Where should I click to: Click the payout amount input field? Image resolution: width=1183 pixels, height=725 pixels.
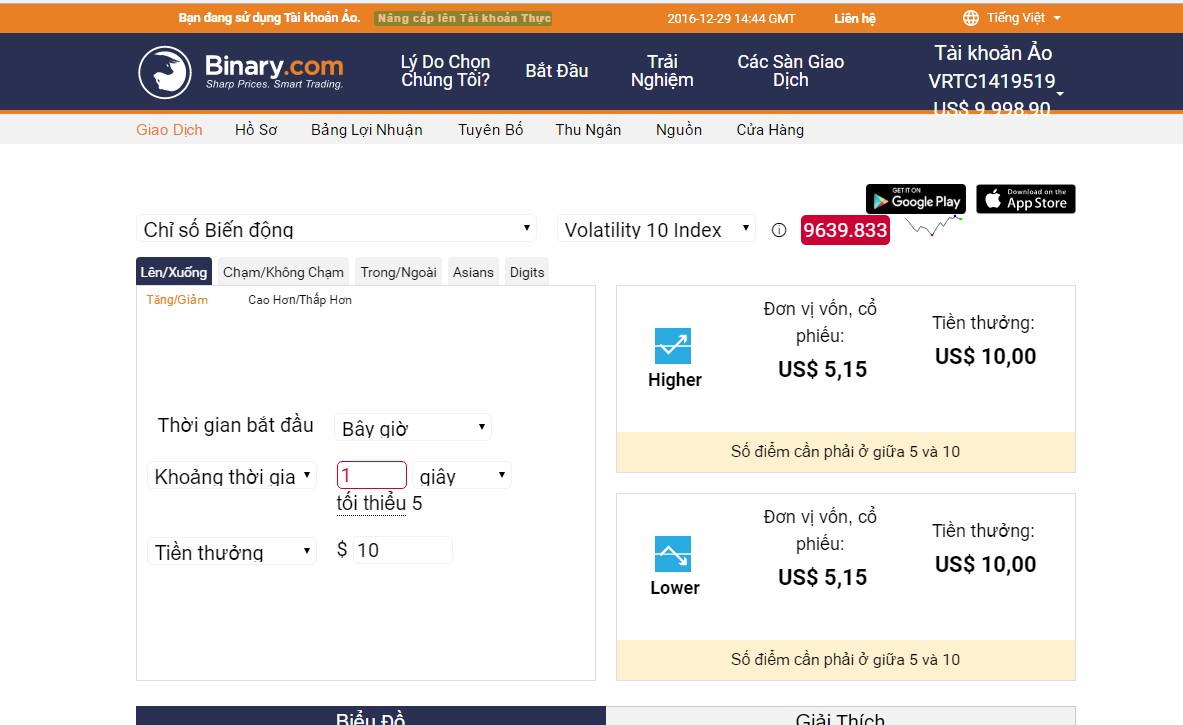coord(403,550)
